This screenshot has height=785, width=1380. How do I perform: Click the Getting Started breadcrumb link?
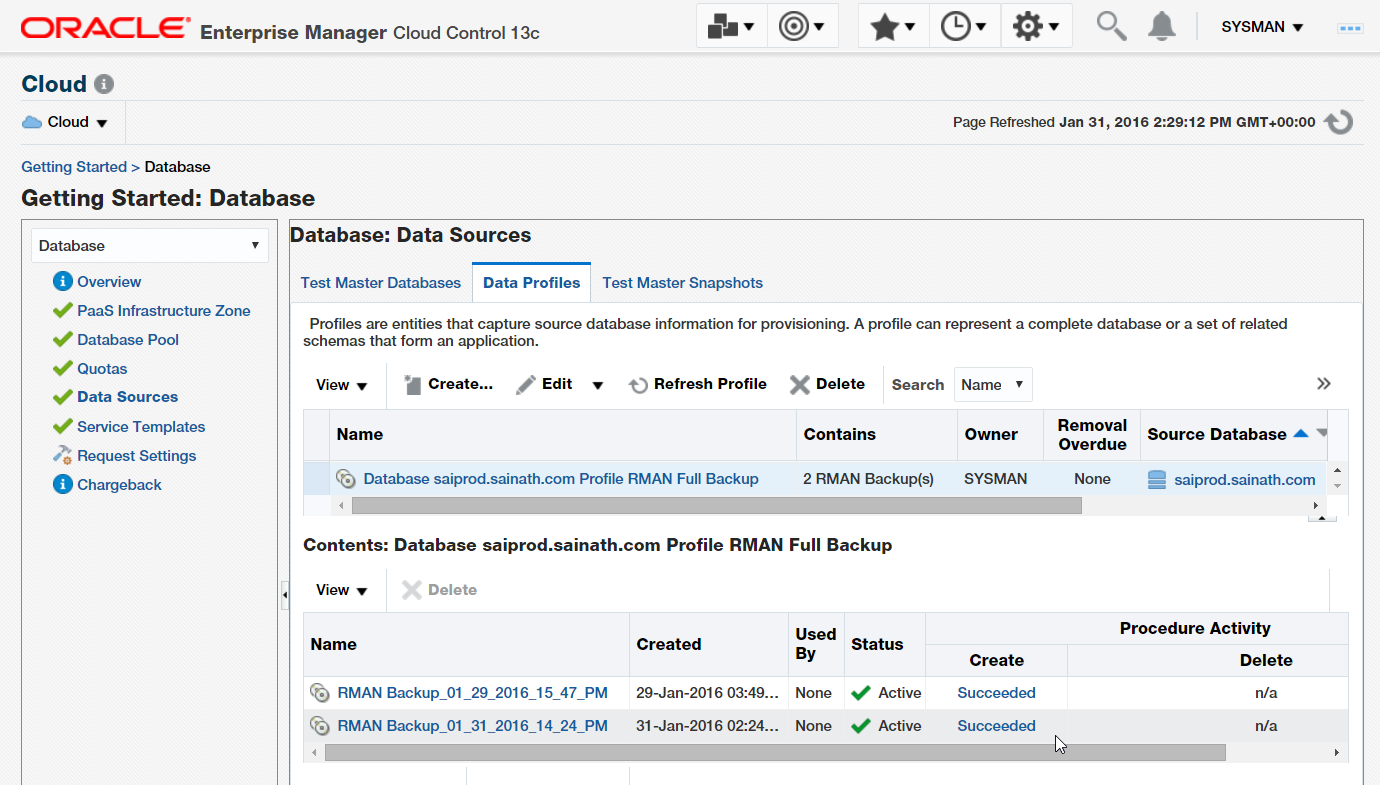[x=74, y=167]
